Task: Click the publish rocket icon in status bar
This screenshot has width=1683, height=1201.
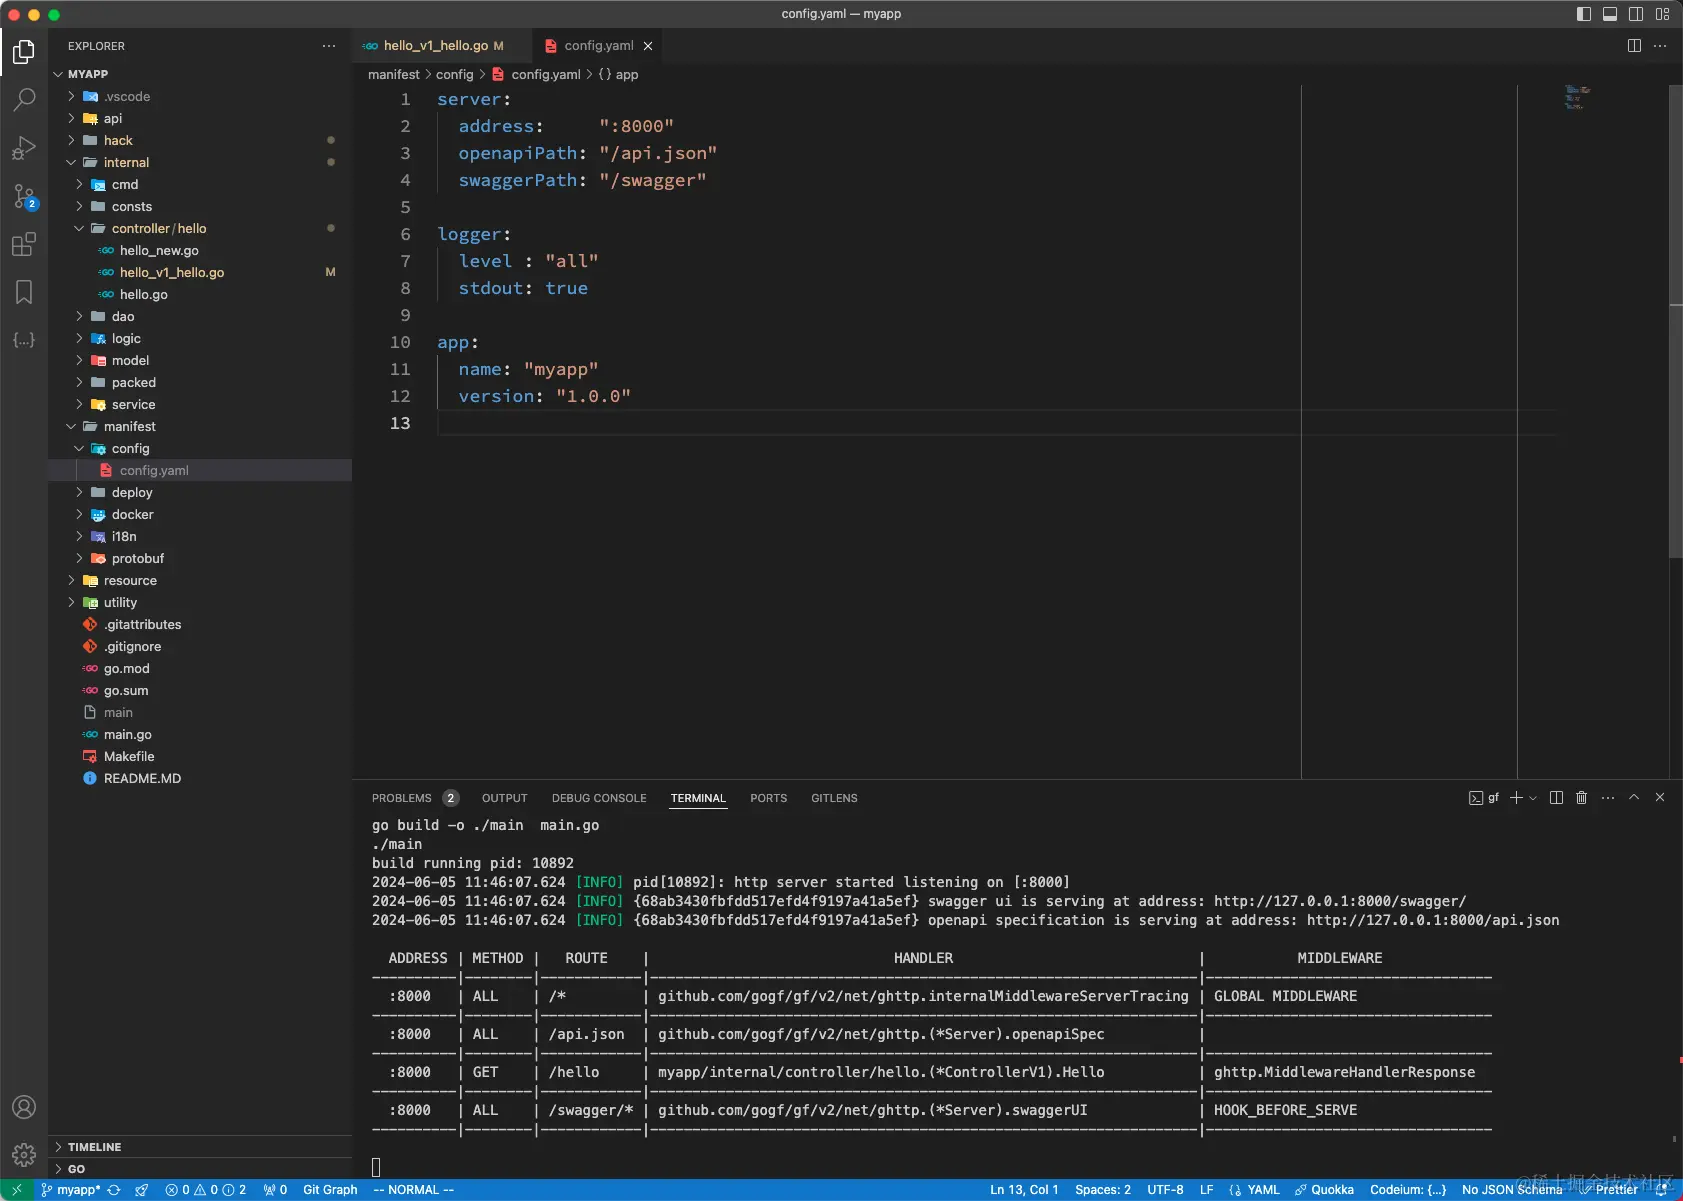Action: [x=142, y=1190]
